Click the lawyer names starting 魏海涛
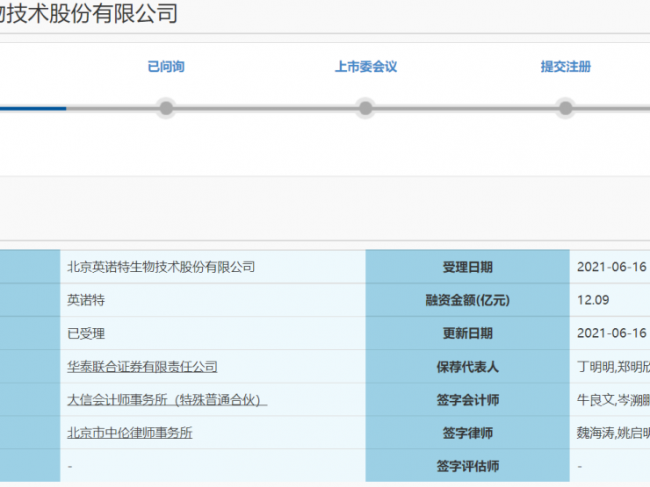 (x=614, y=433)
